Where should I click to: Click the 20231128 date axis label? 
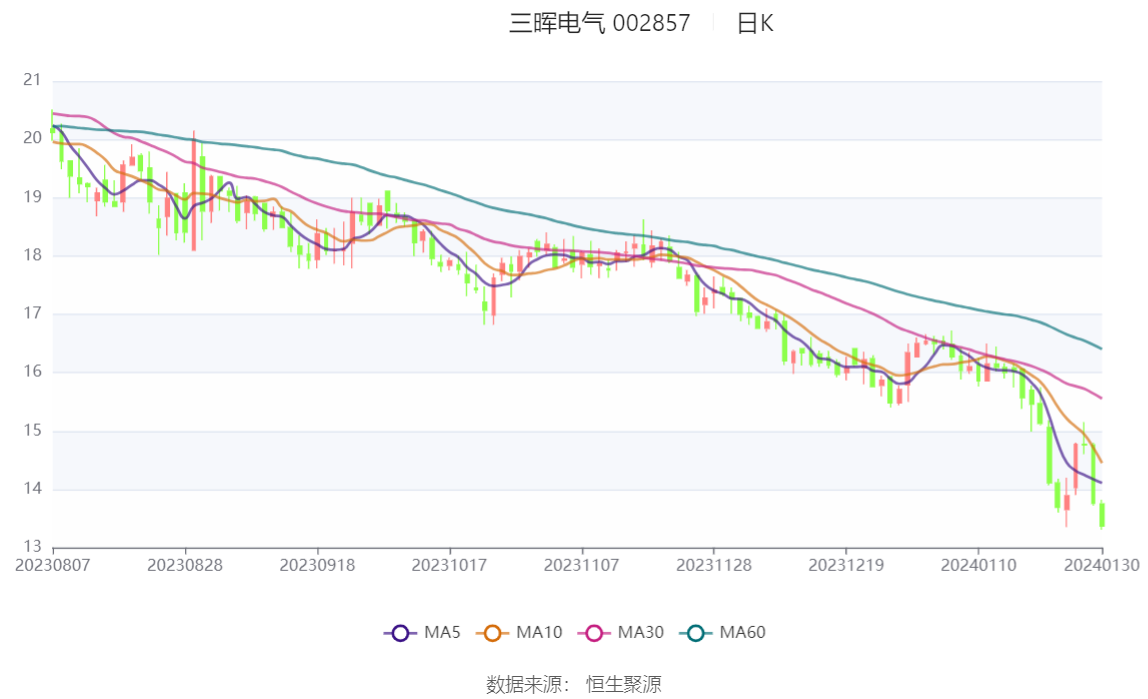(x=714, y=566)
